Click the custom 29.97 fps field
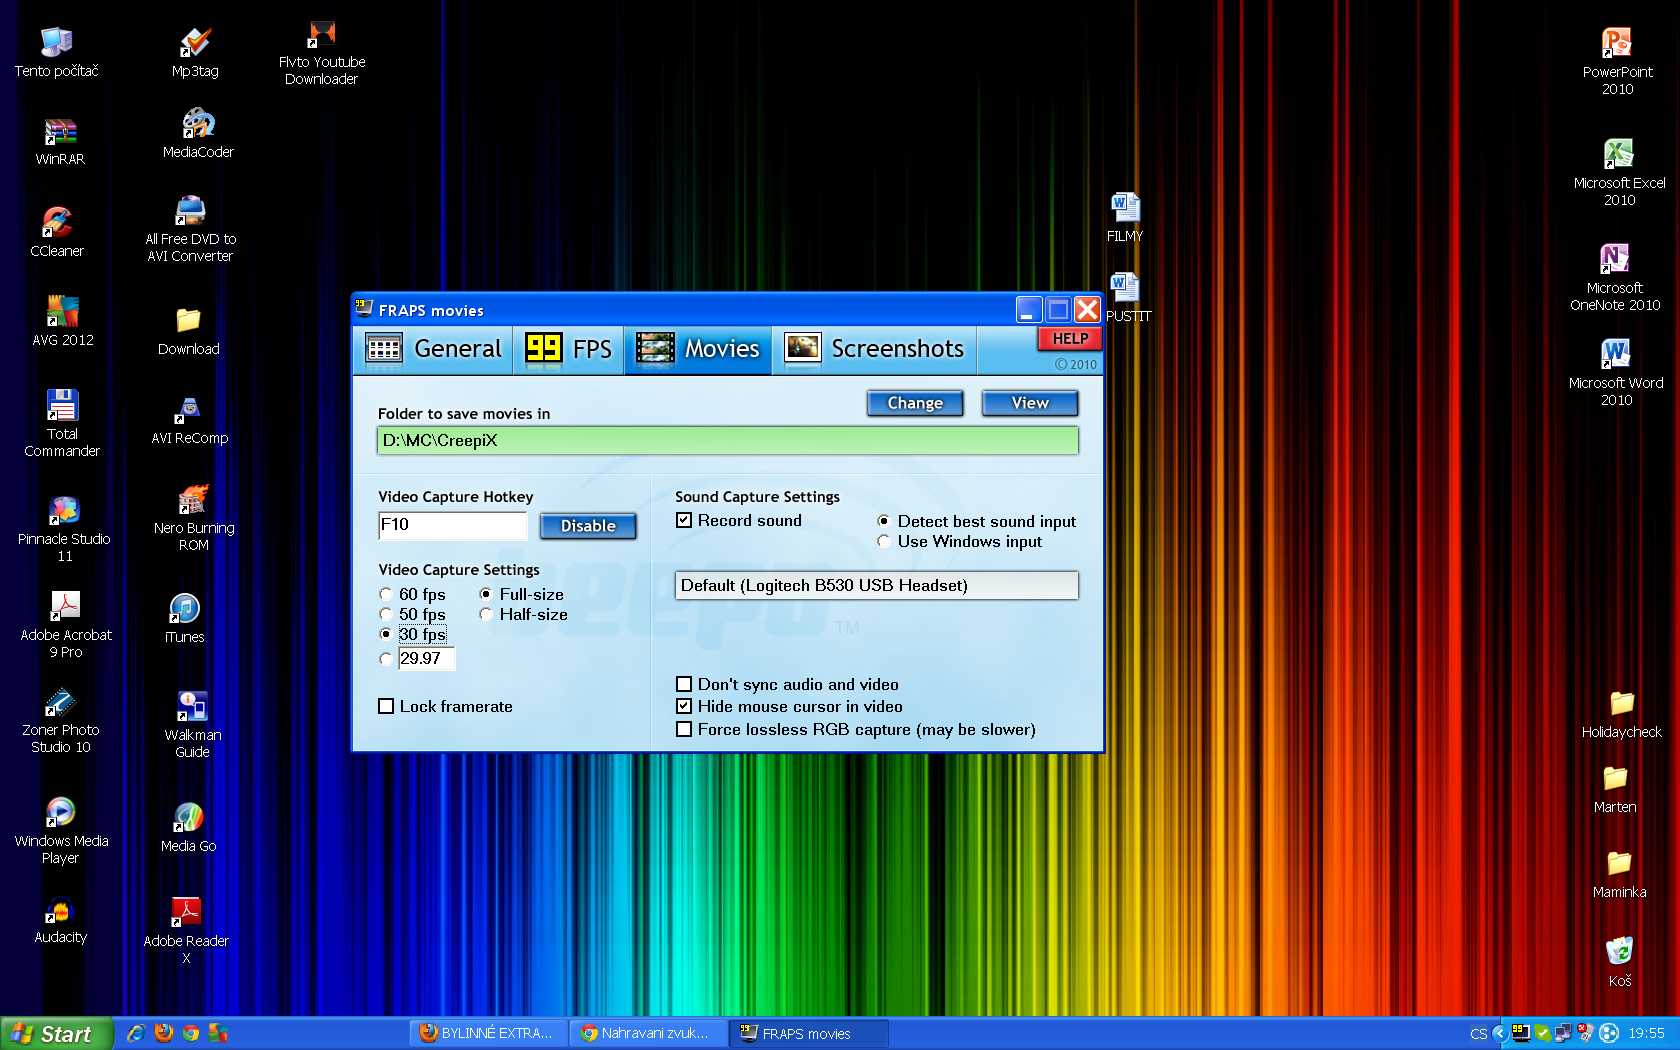Image resolution: width=1680 pixels, height=1050 pixels. (426, 658)
